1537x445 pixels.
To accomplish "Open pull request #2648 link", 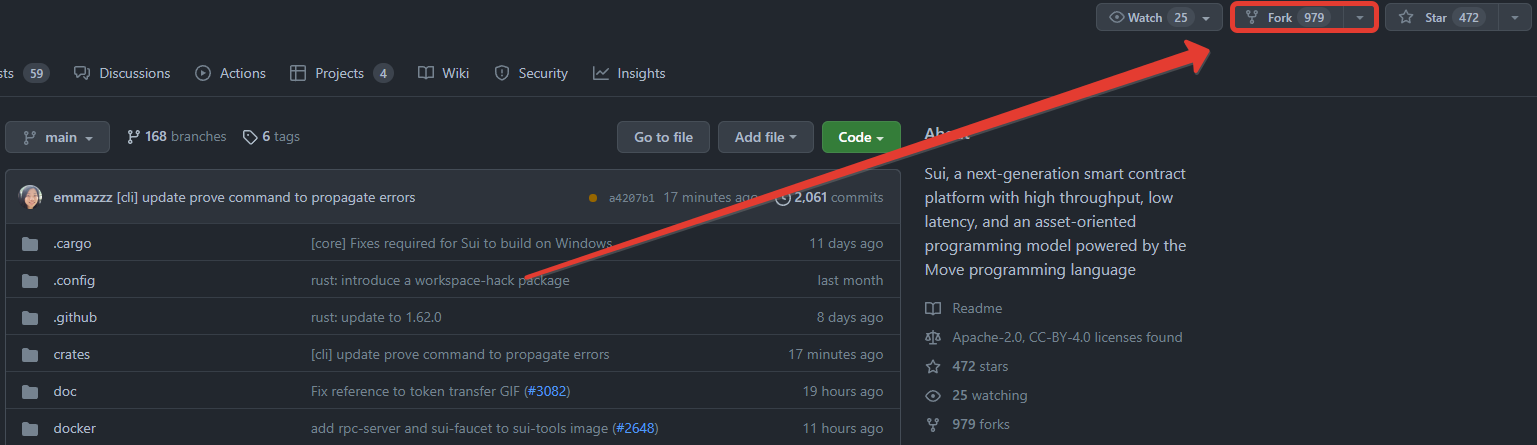I will pos(635,428).
